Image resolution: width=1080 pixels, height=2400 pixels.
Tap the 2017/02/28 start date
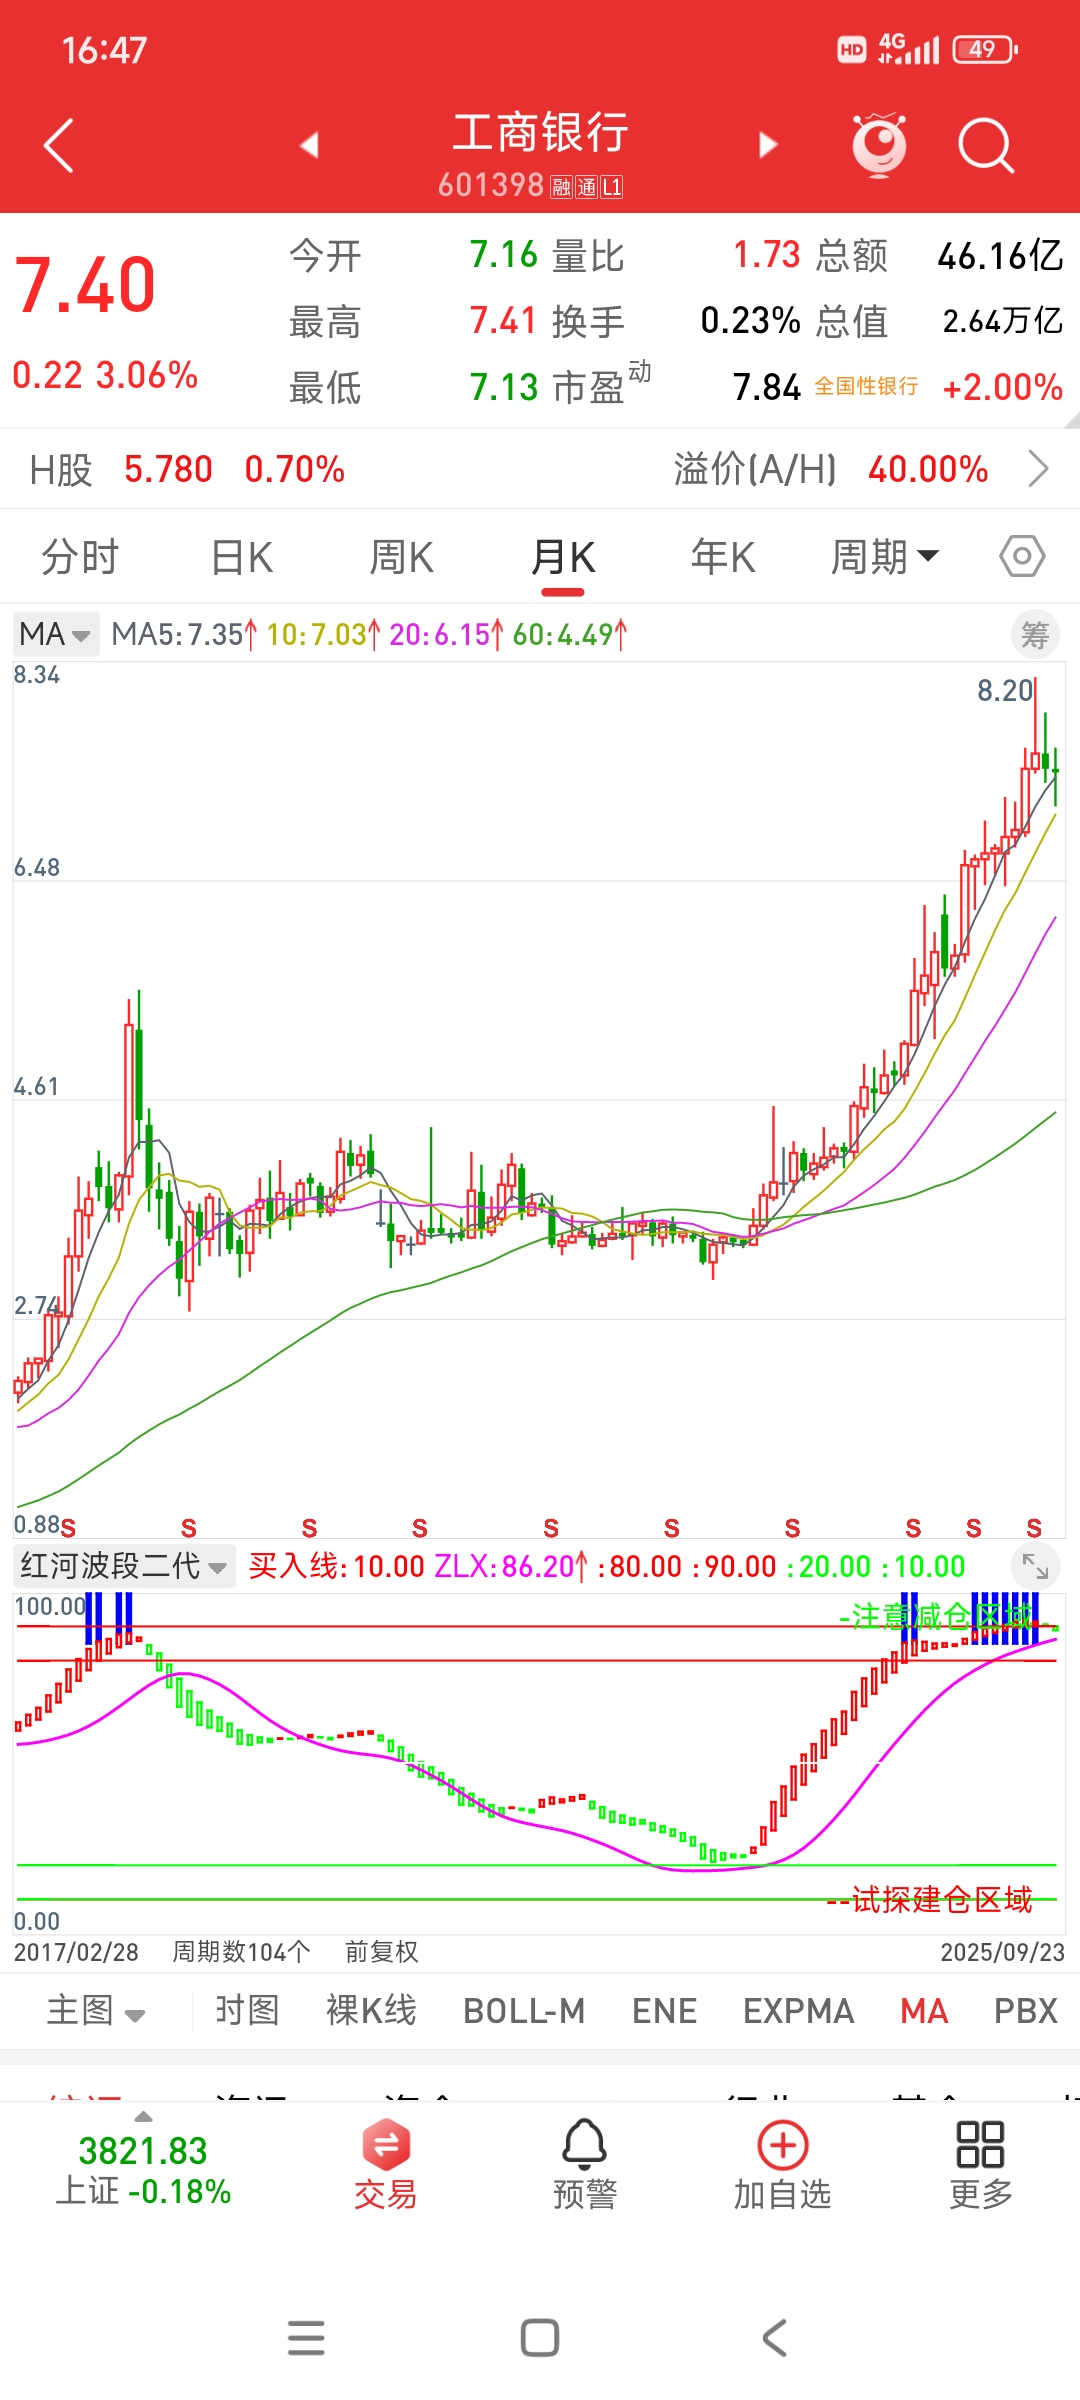click(x=76, y=1952)
